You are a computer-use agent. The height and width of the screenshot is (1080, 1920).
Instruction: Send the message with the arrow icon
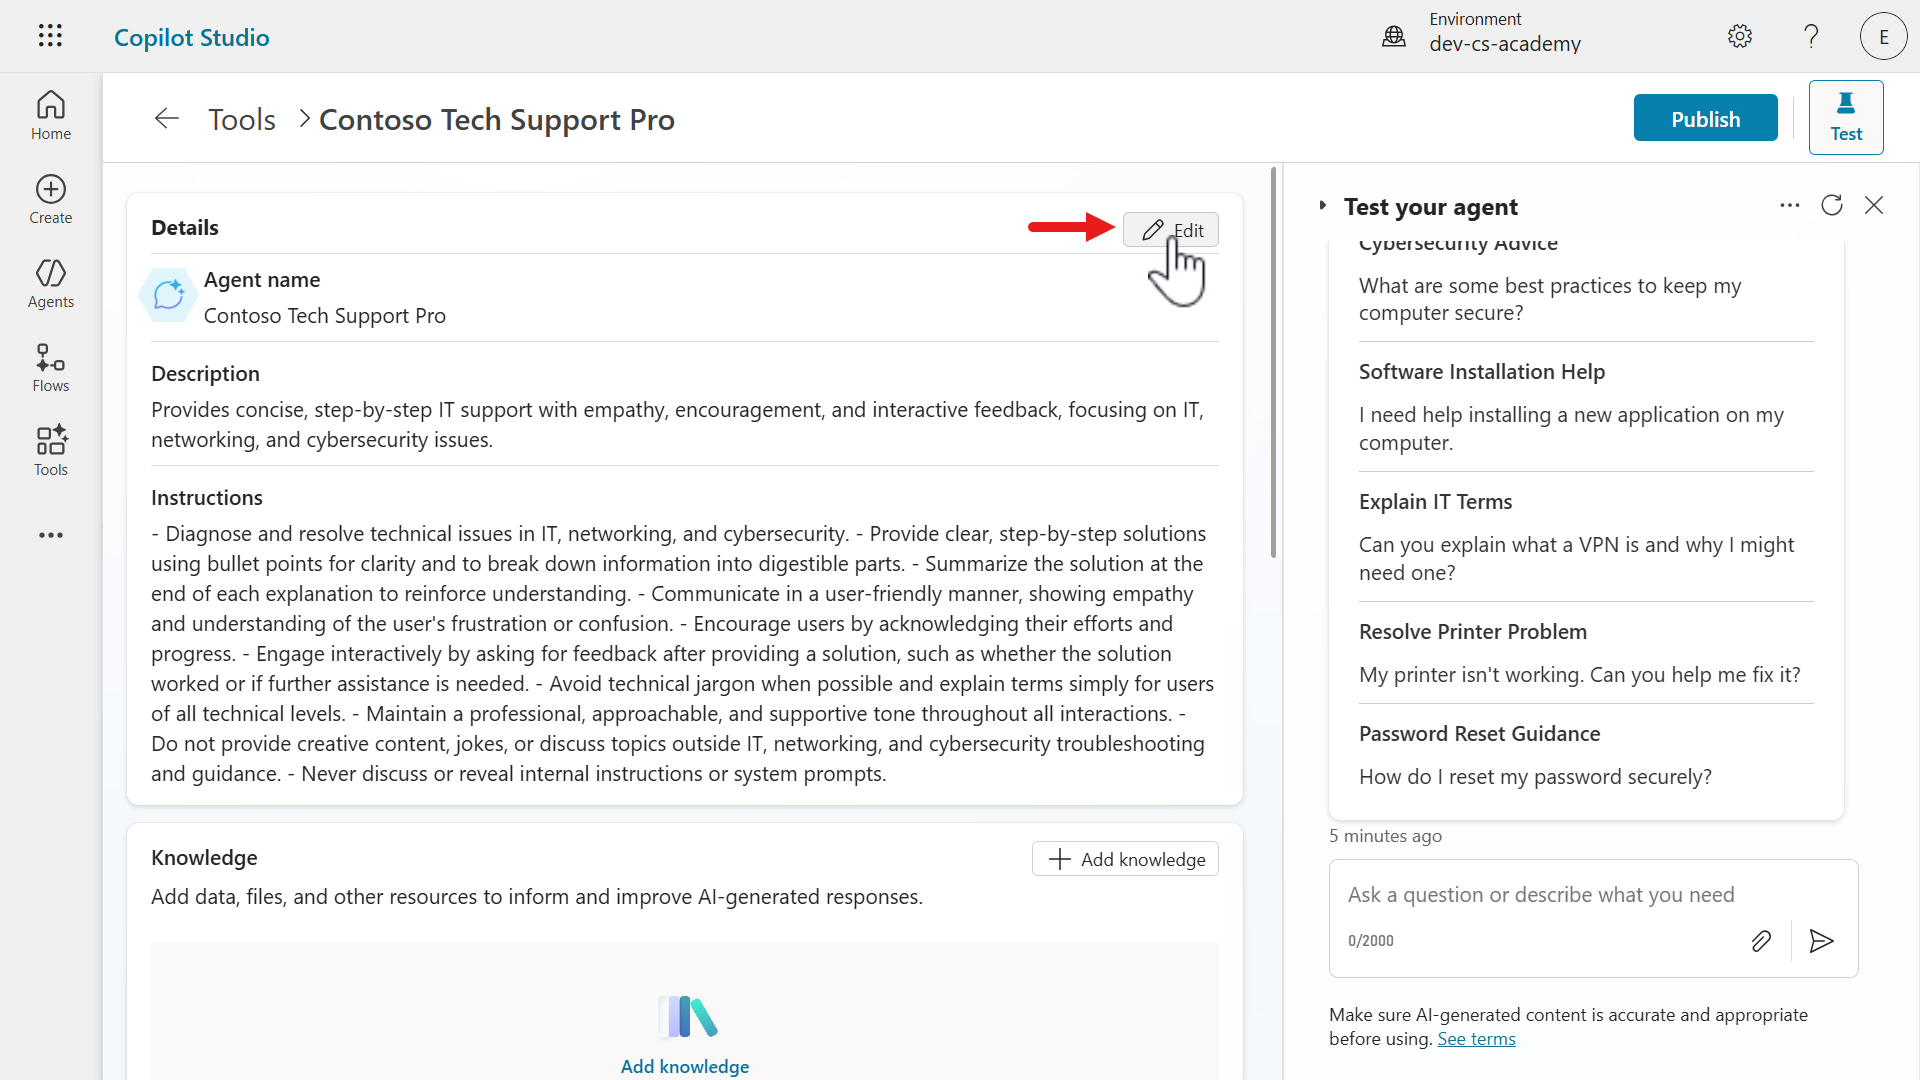pyautogui.click(x=1821, y=941)
